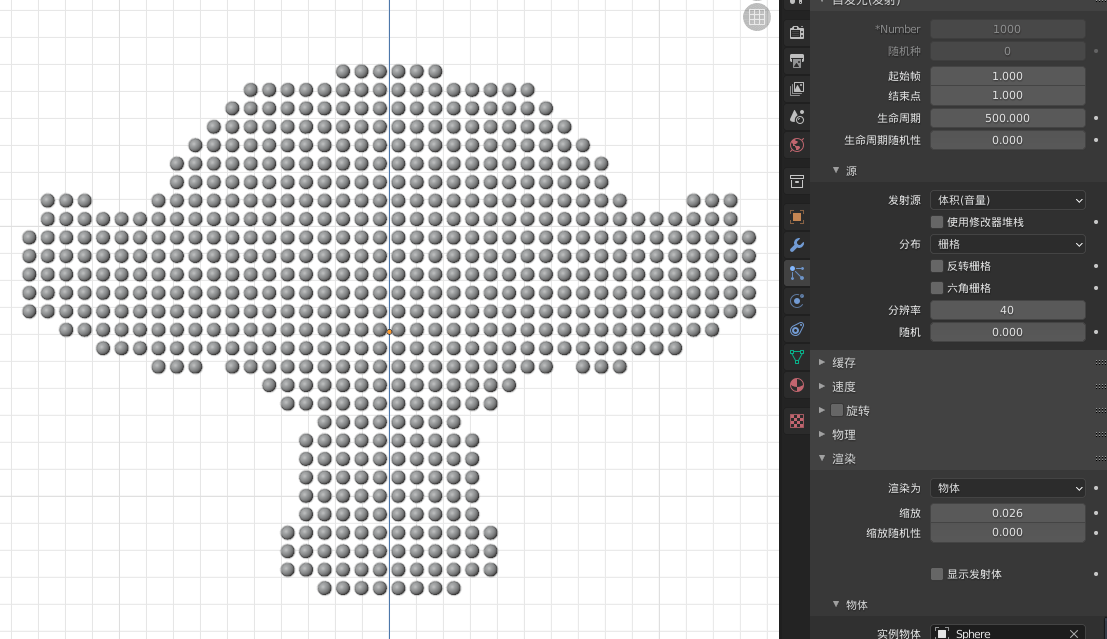Image resolution: width=1107 pixels, height=639 pixels.
Task: Toggle orthographic grid view gizmo button
Action: (x=757, y=16)
